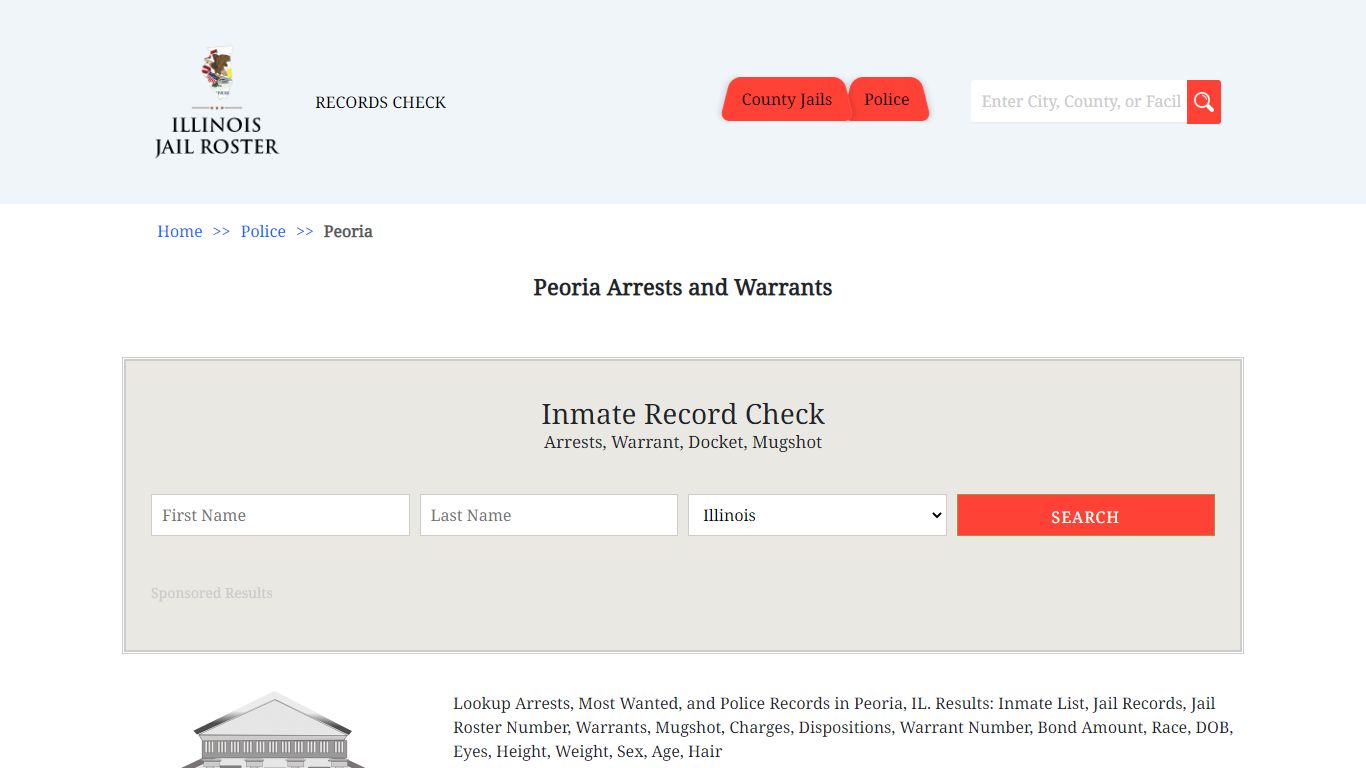
Task: Click the First Name input field
Action: coord(280,515)
